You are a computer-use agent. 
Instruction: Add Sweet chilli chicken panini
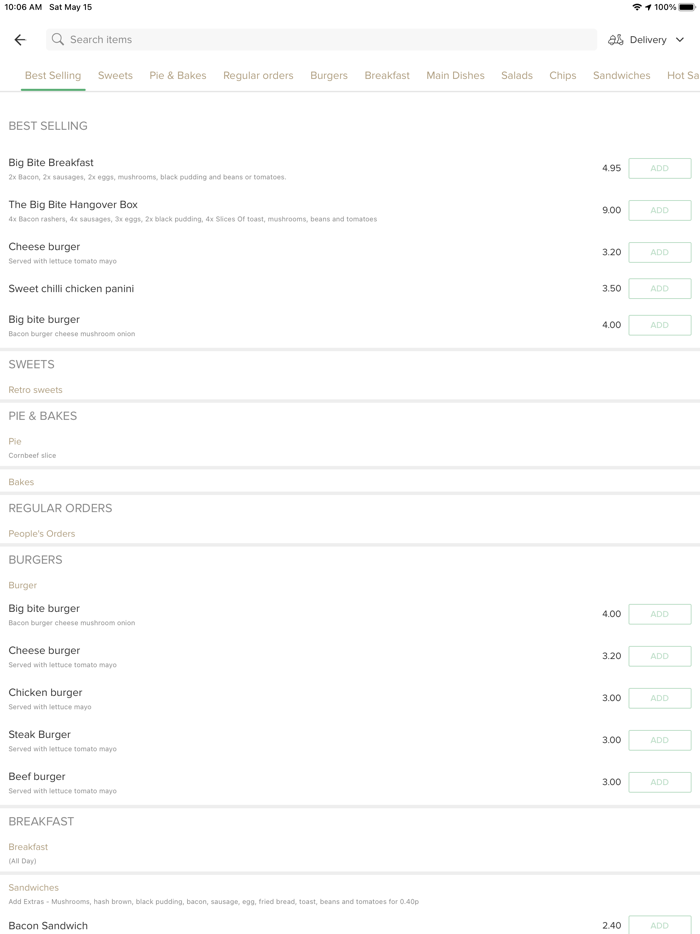click(659, 288)
